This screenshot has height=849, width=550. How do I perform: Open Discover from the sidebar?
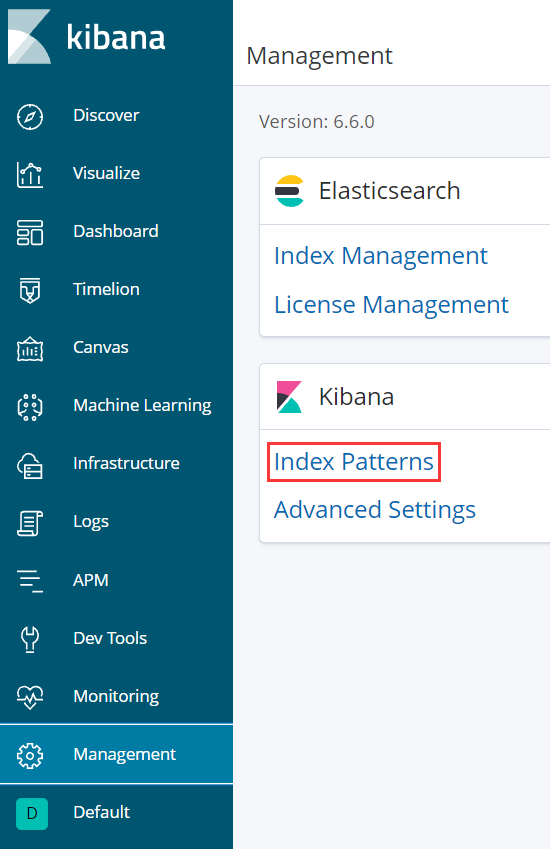point(106,115)
